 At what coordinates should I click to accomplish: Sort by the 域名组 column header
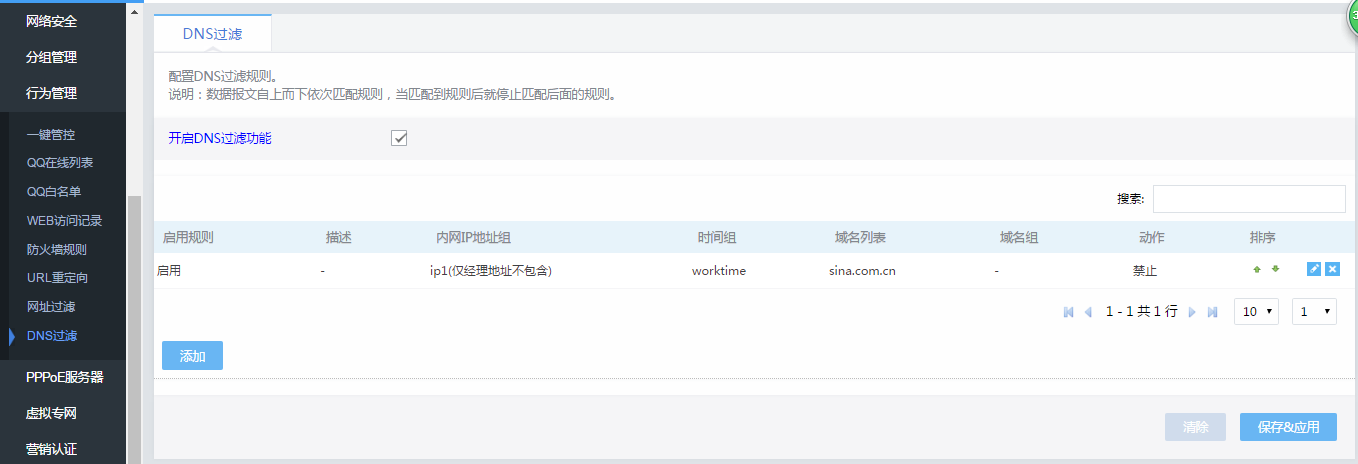pyautogui.click(x=1019, y=238)
